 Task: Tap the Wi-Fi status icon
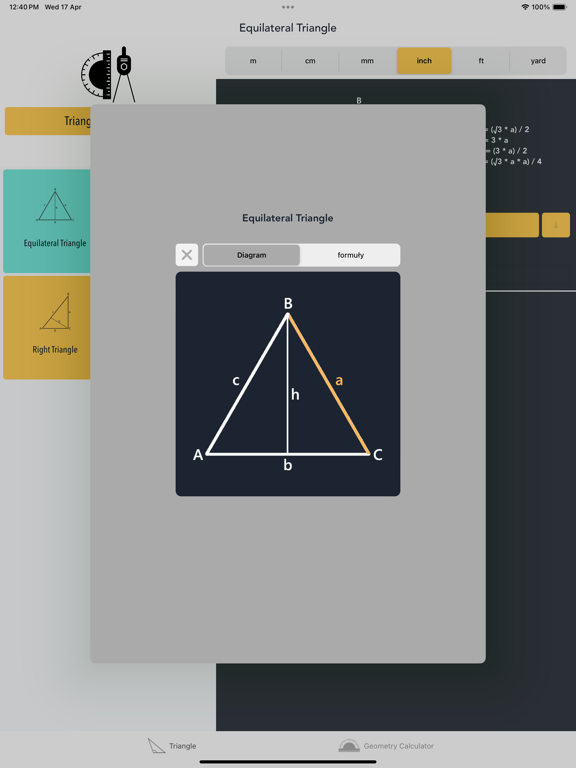(525, 7)
